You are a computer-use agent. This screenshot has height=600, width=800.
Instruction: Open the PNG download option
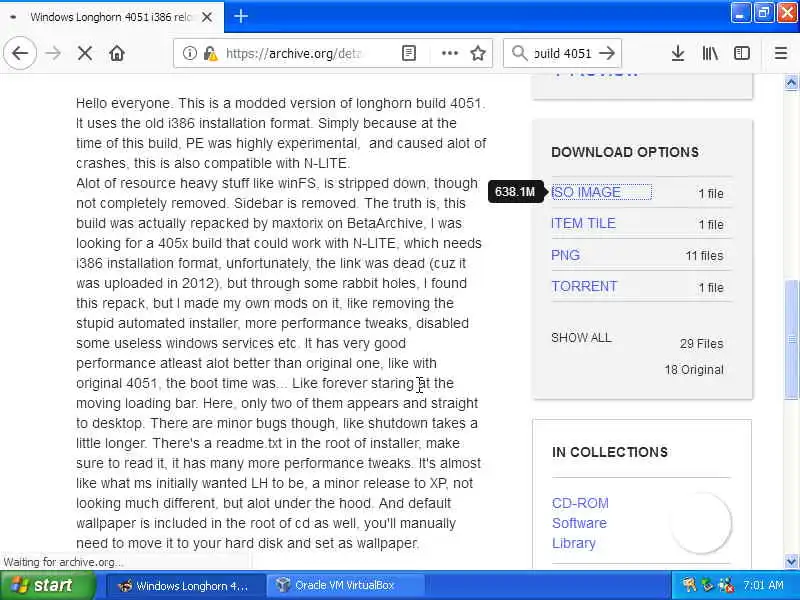(x=565, y=255)
